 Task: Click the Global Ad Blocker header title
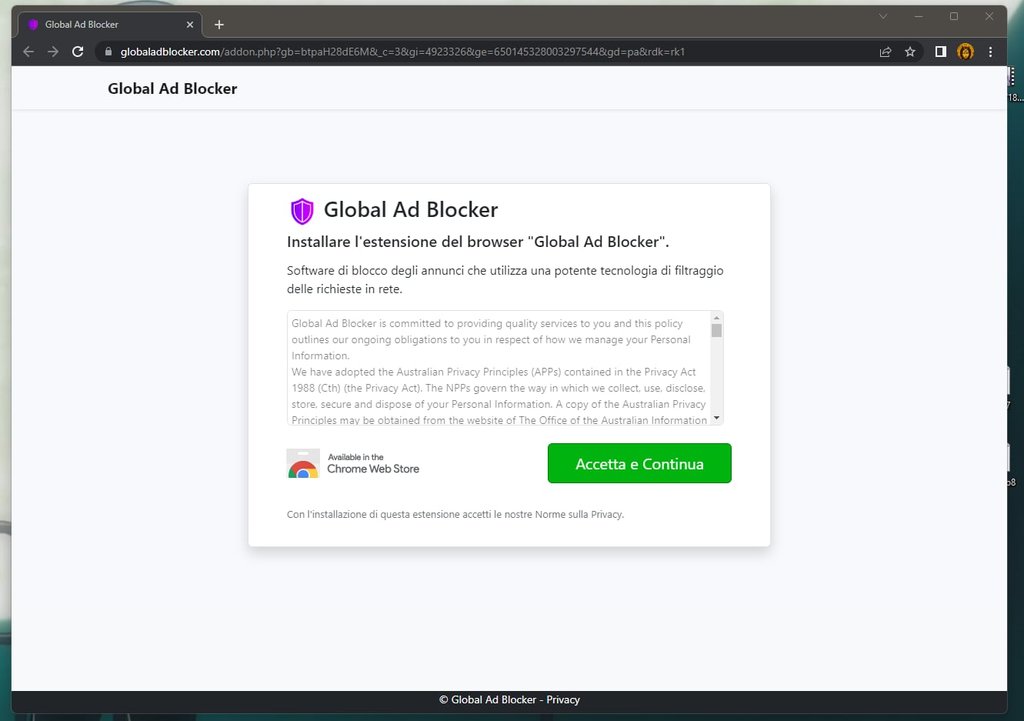[172, 88]
